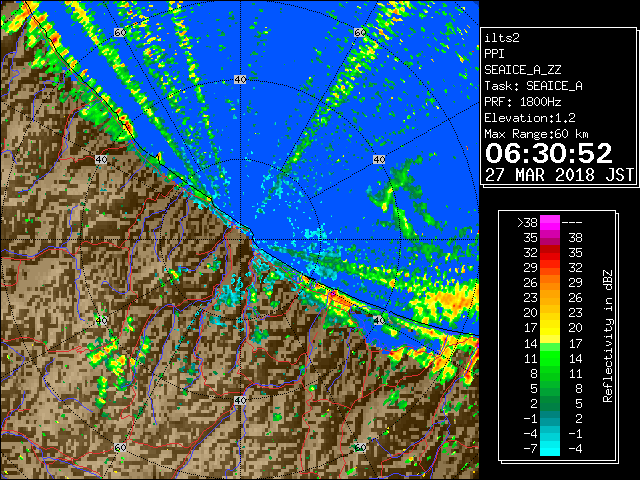
Task: Click the '>38' legend value
Action: pos(527,223)
